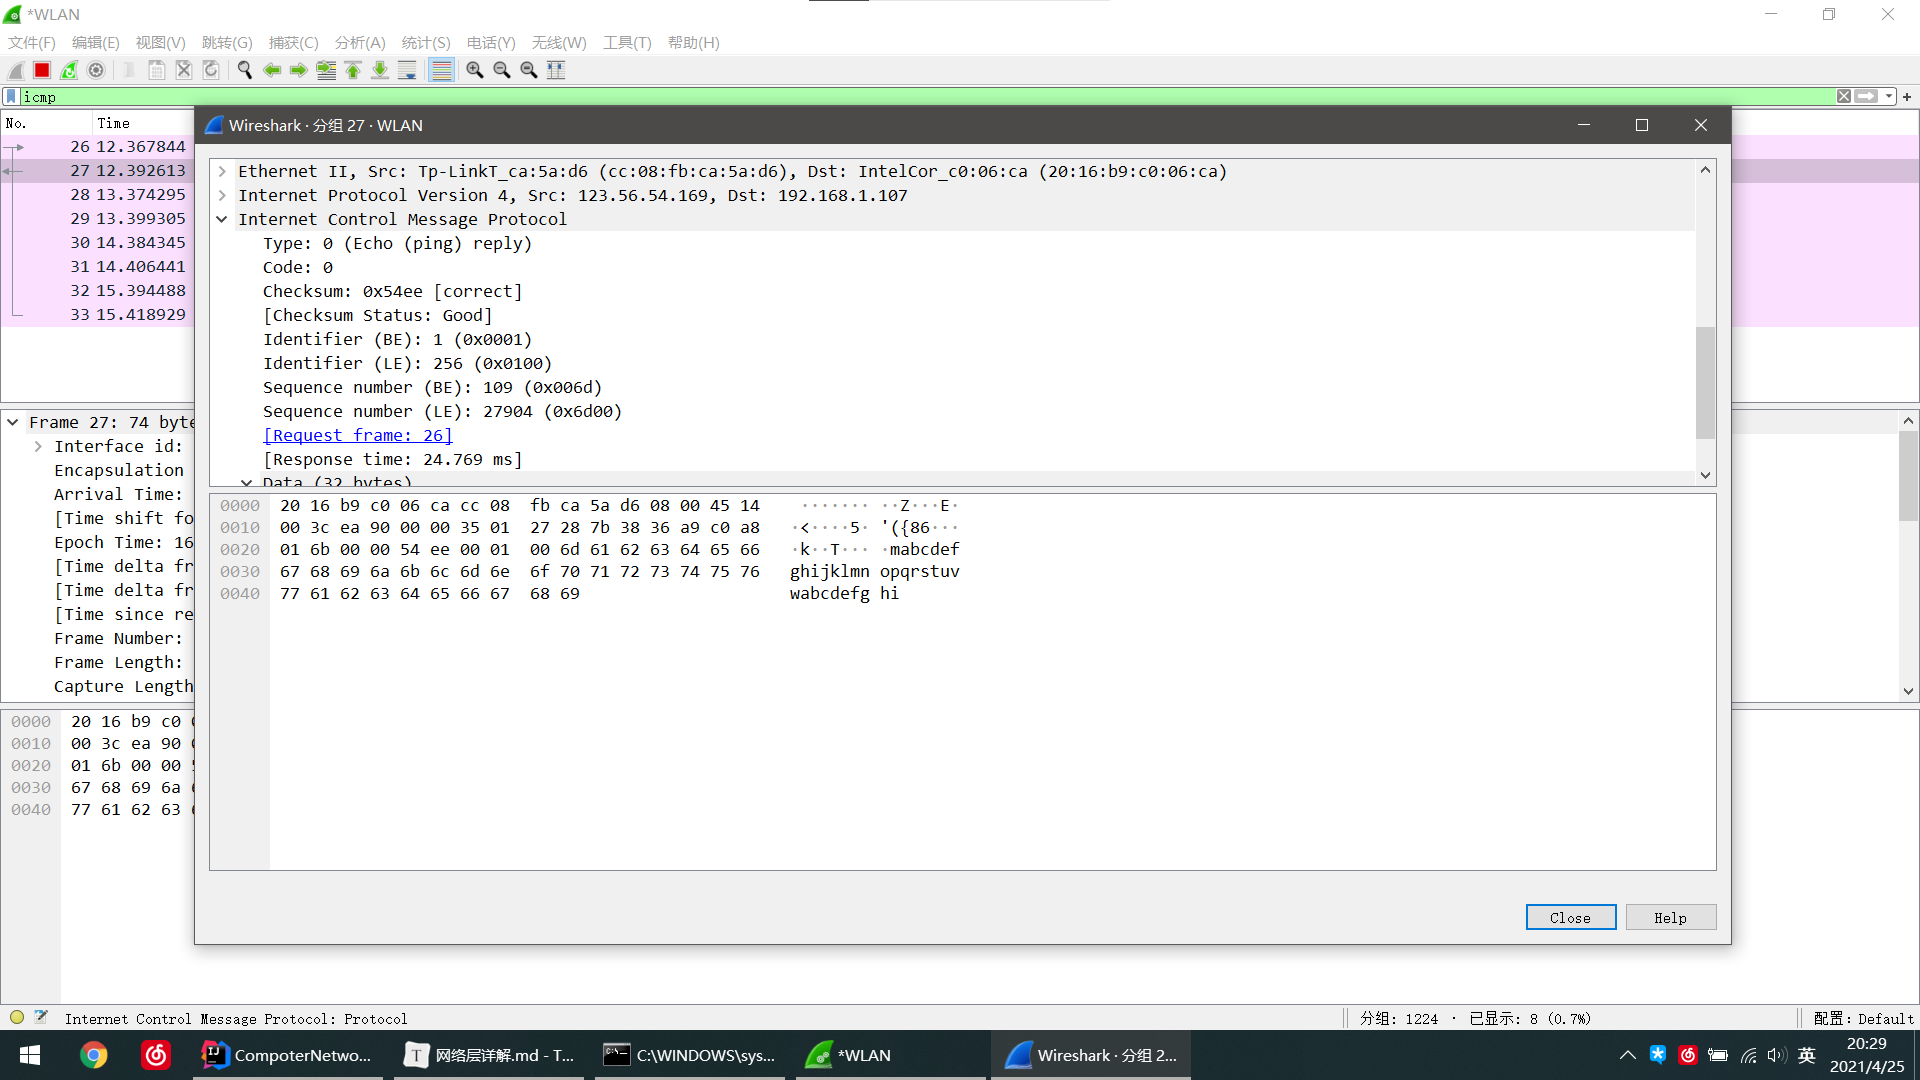Viewport: 1920px width, 1080px height.
Task: Jump to the first packet
Action: [x=353, y=70]
